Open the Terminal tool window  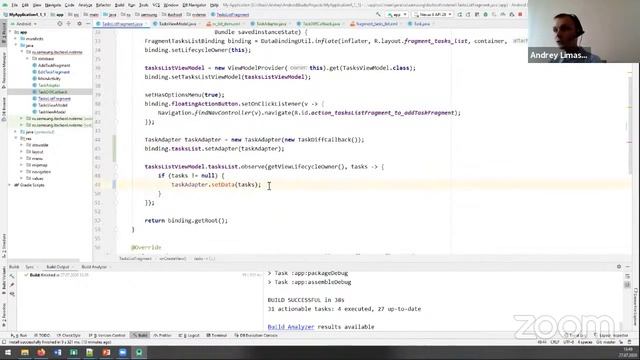coord(217,336)
